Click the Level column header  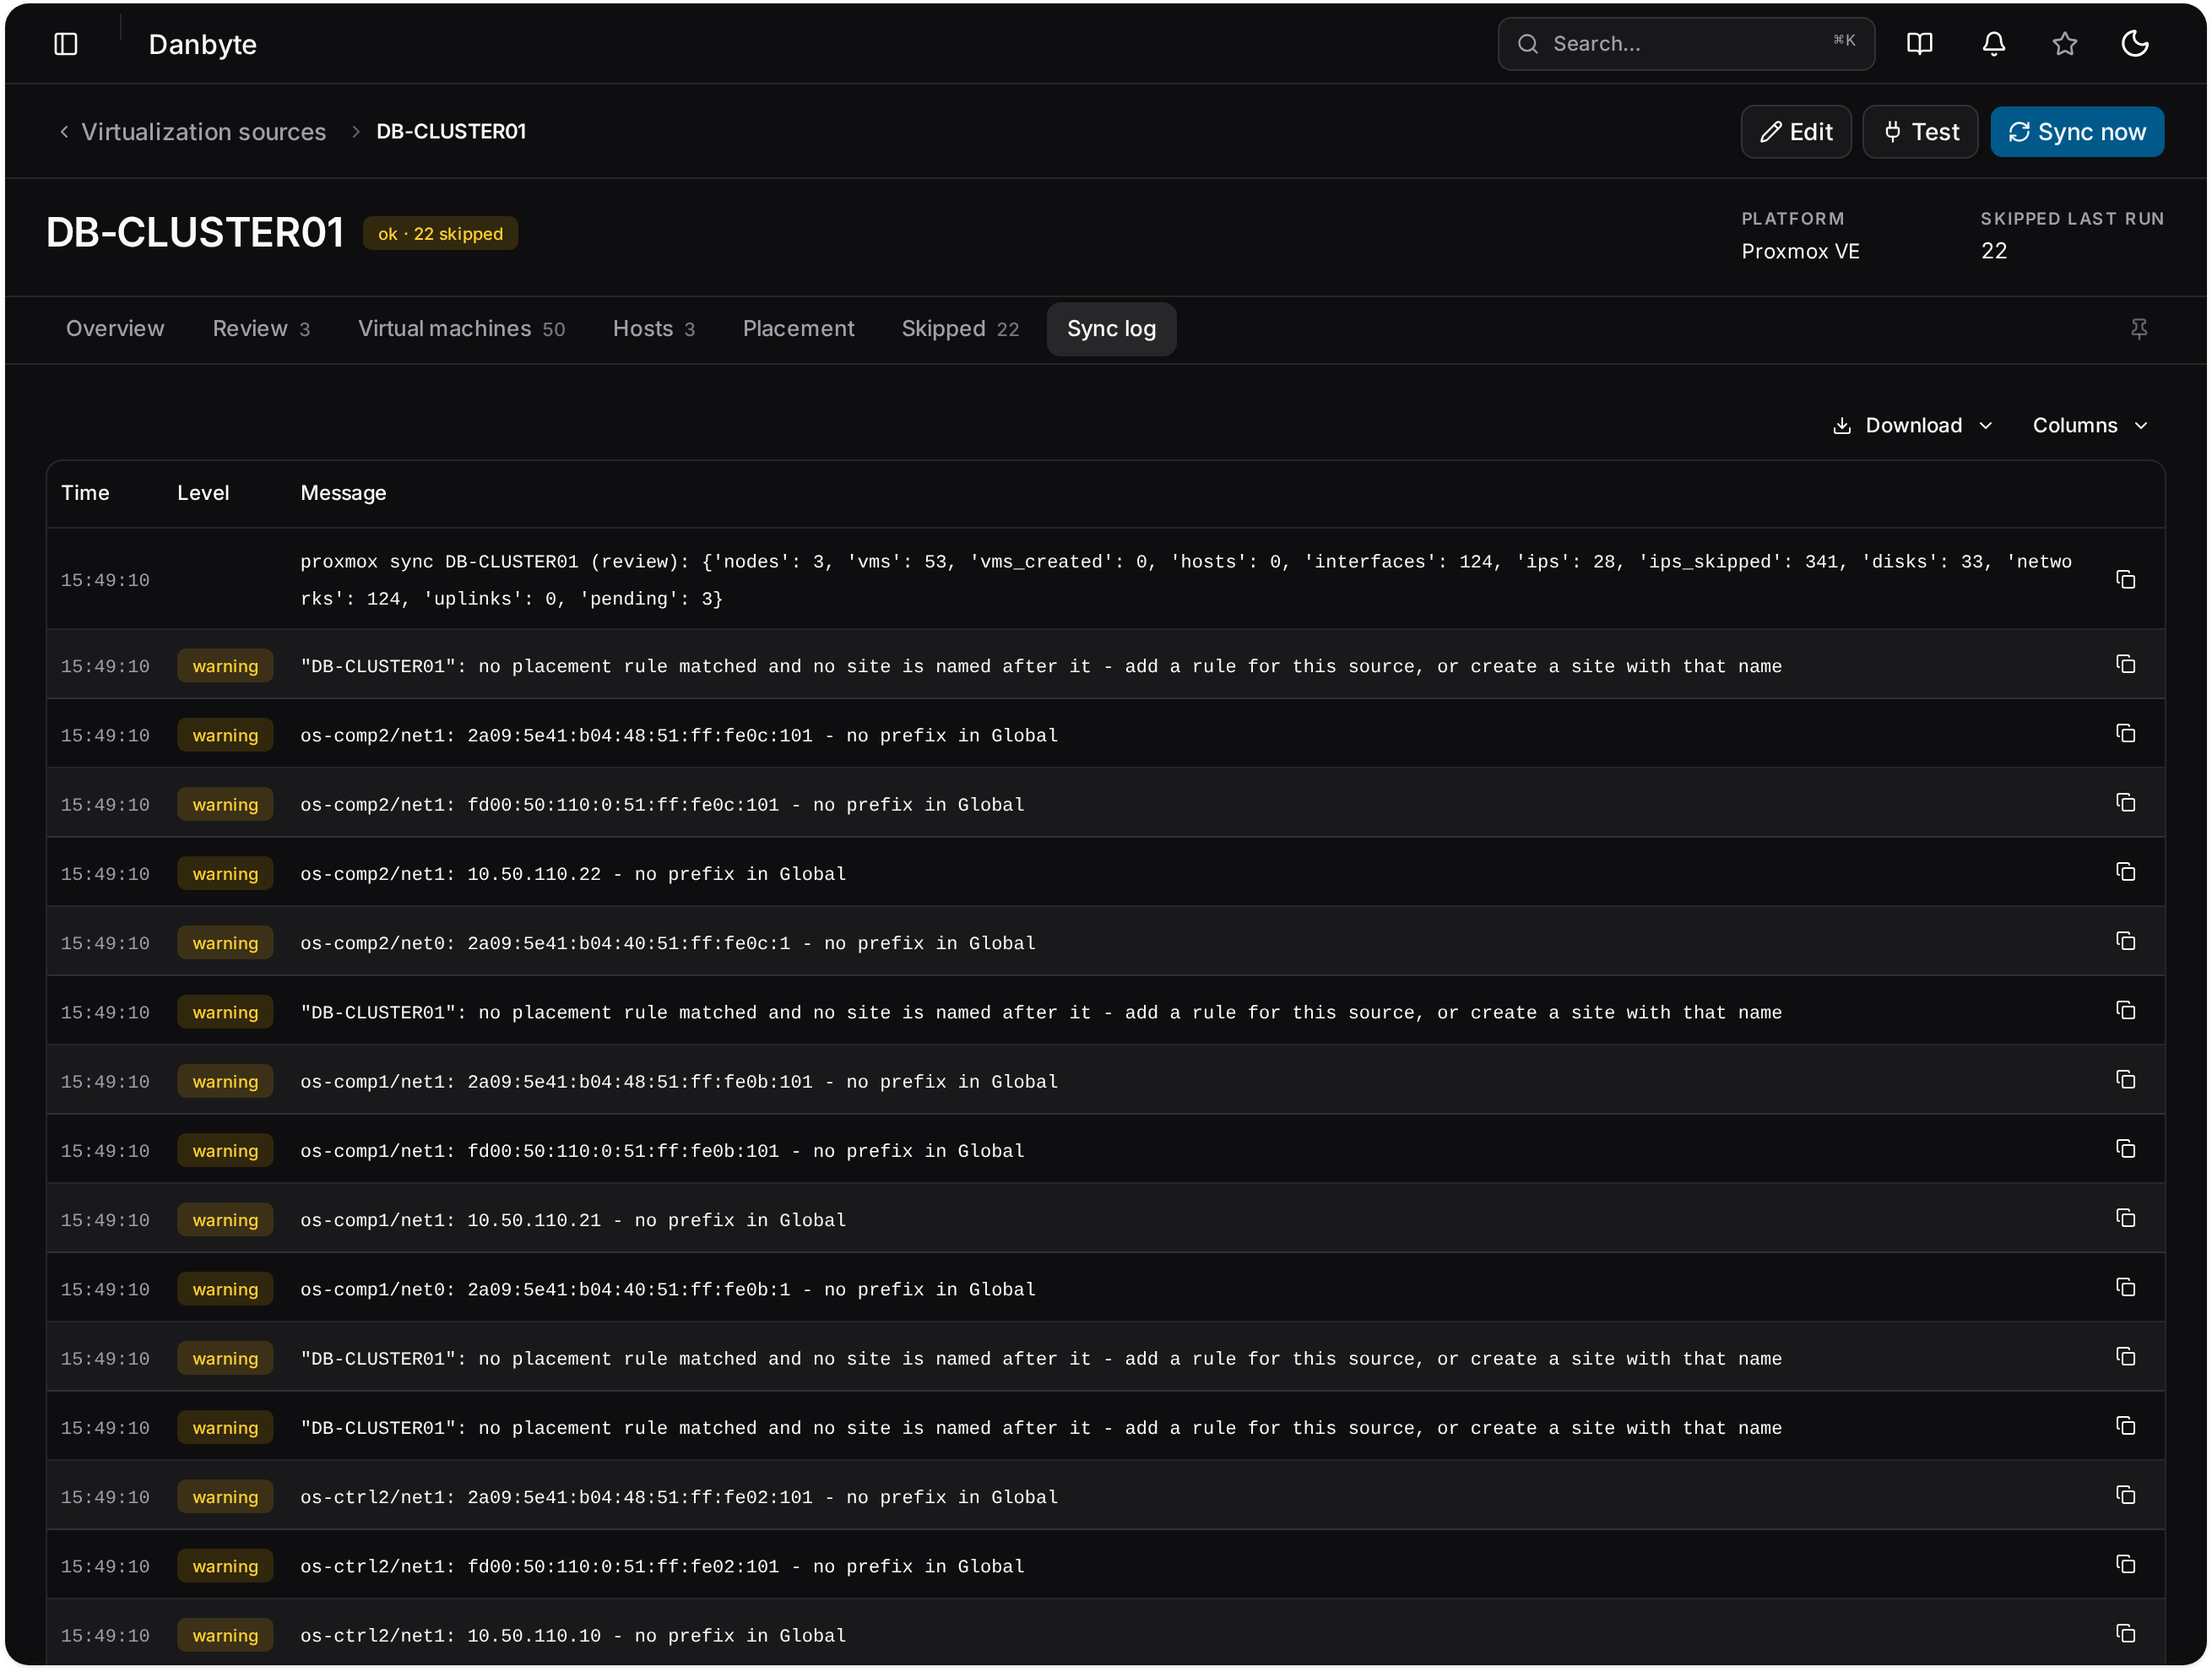(x=203, y=493)
